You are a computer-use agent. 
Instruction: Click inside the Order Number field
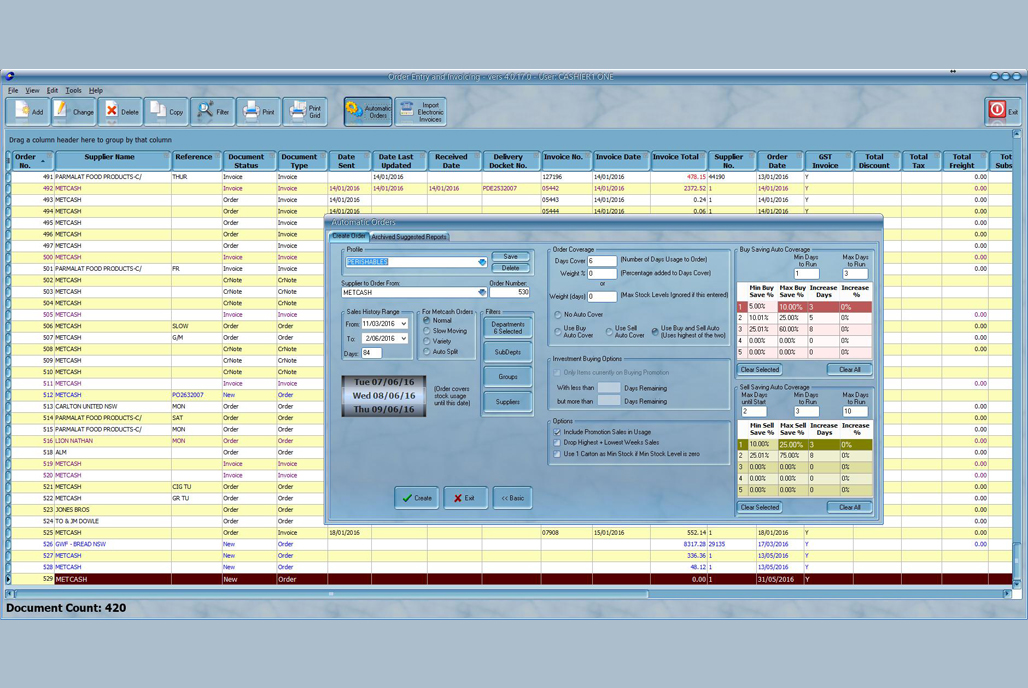[x=510, y=293]
